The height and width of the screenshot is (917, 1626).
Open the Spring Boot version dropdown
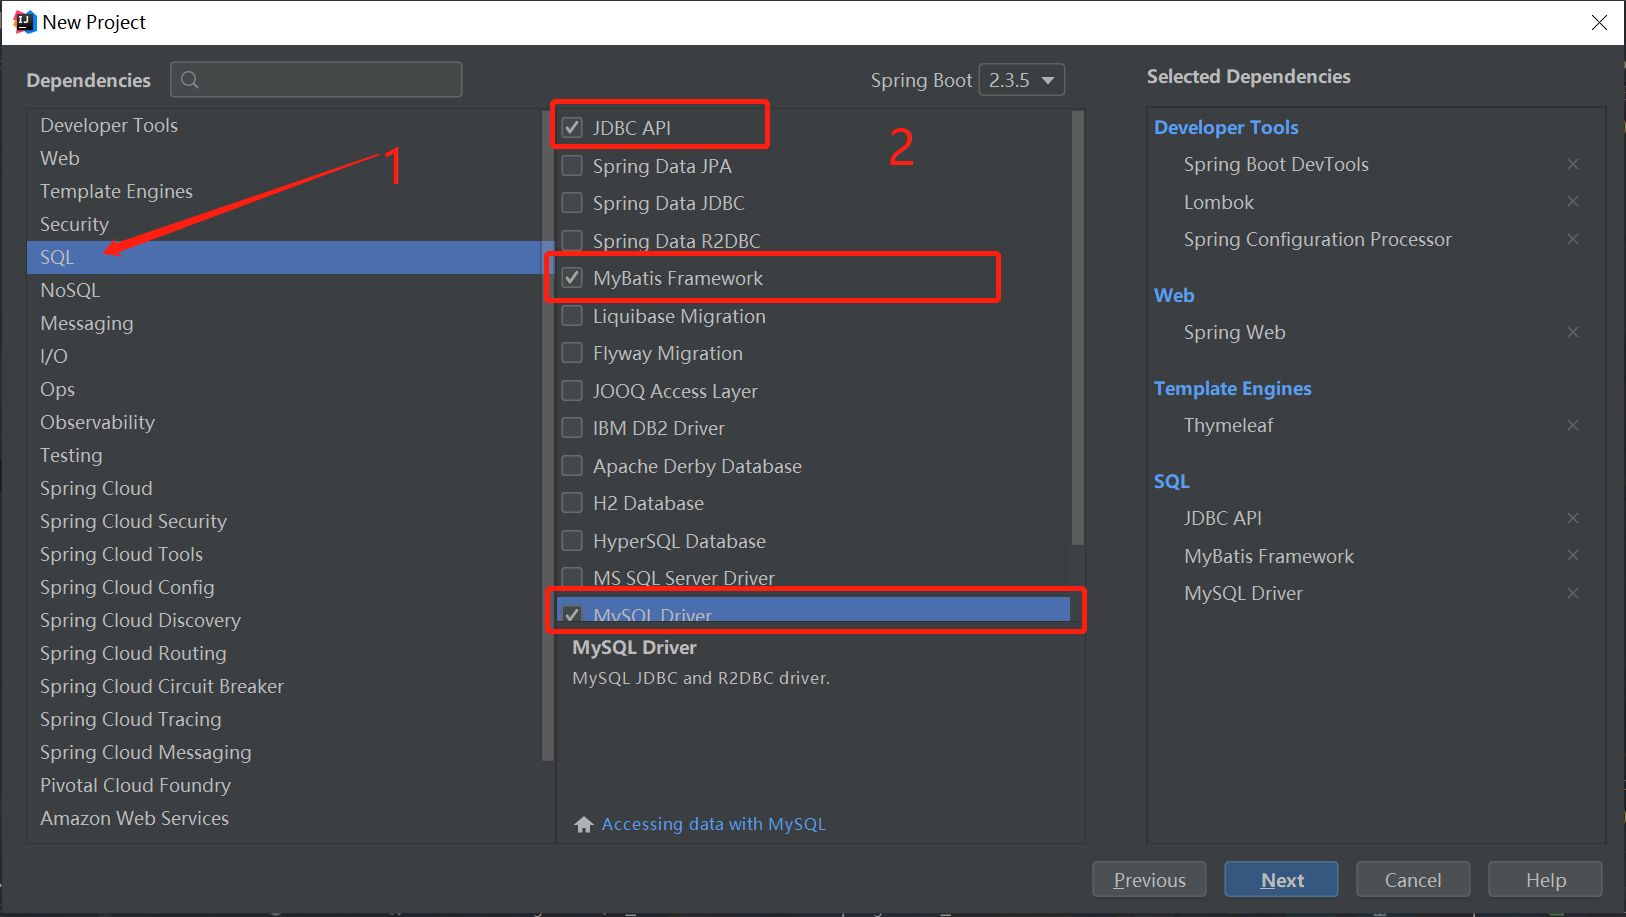pyautogui.click(x=1021, y=80)
